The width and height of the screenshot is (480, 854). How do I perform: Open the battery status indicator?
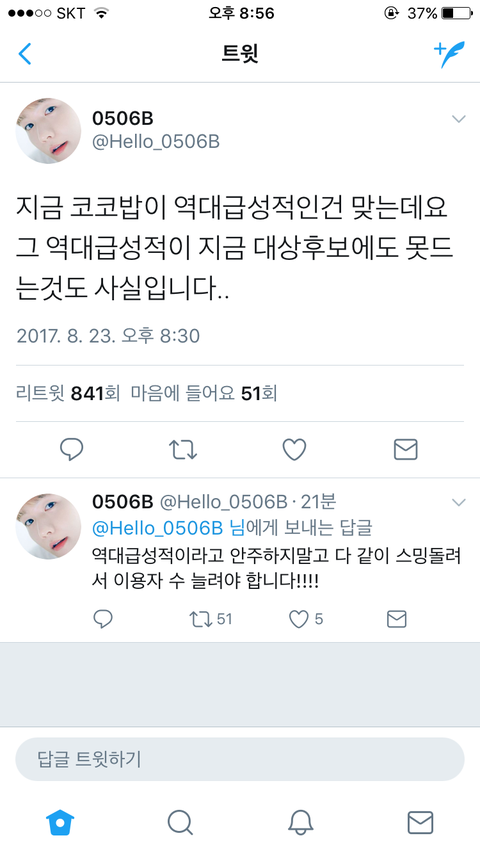(x=457, y=13)
